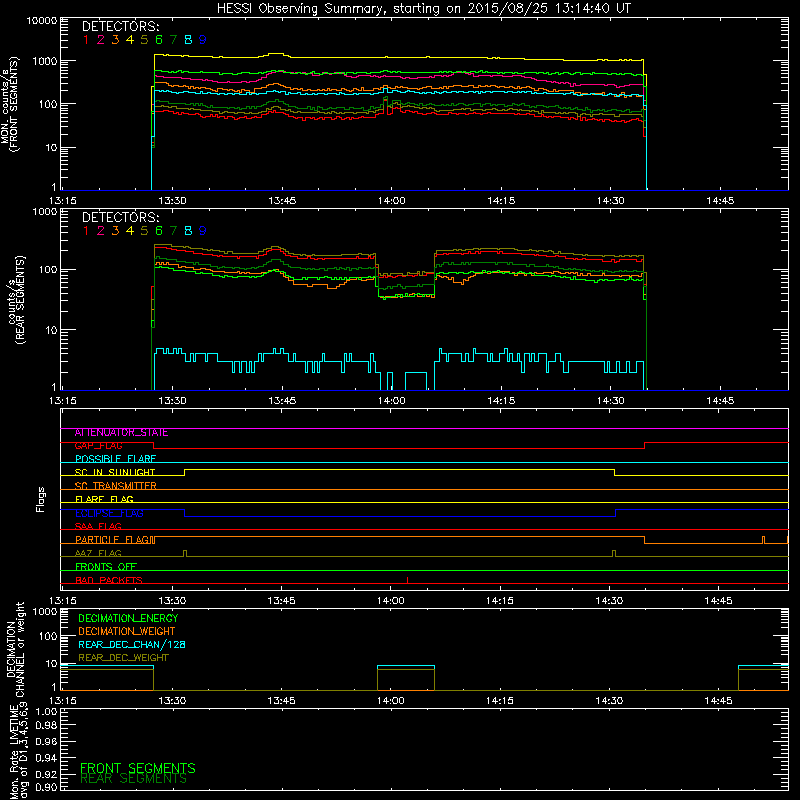
Task: Click the DECIMATION CHANNEL or weight axis label
Action: point(15,649)
